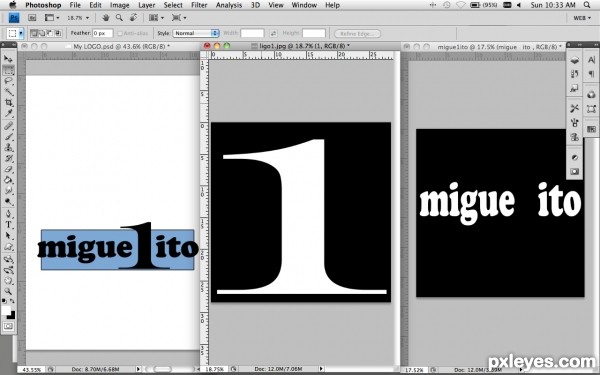Click the Refine Edge button
The width and height of the screenshot is (600, 375).
tap(357, 34)
